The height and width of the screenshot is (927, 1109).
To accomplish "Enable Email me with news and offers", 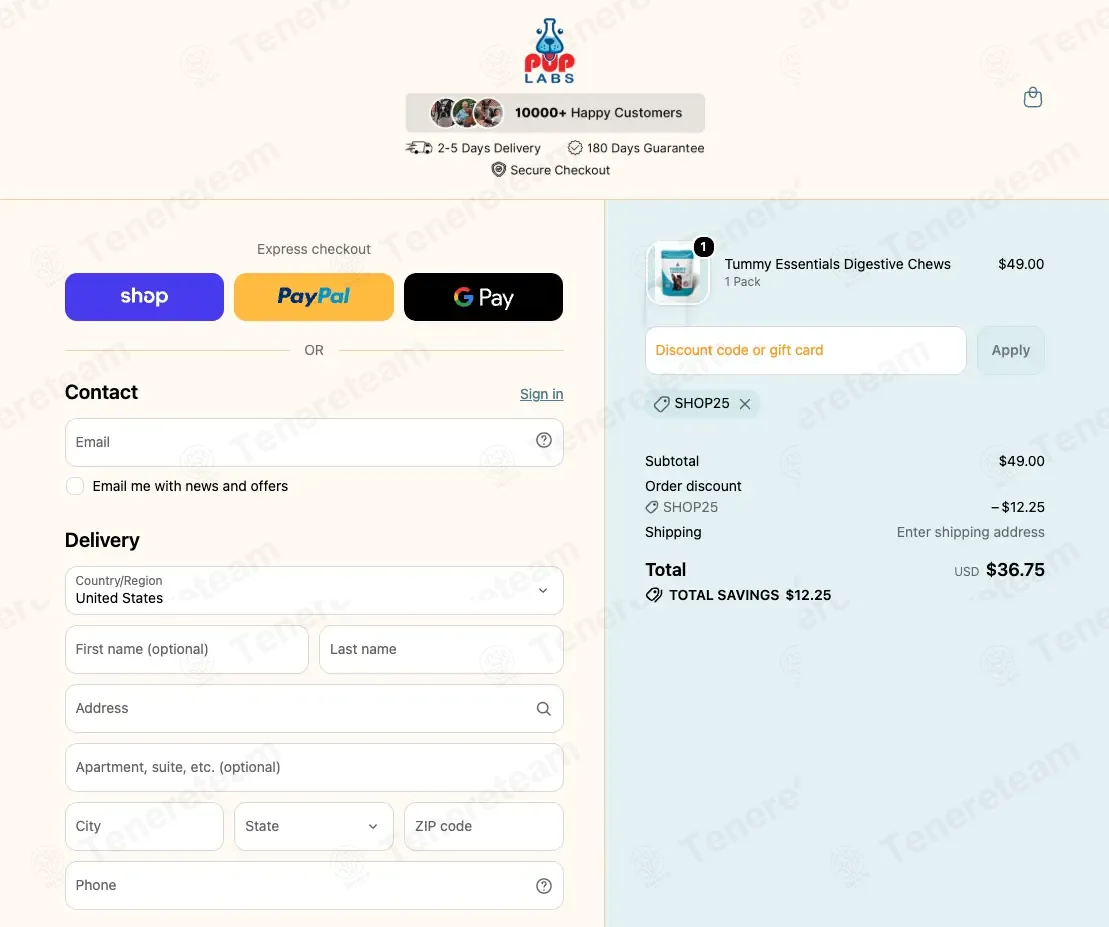I will click(x=75, y=486).
